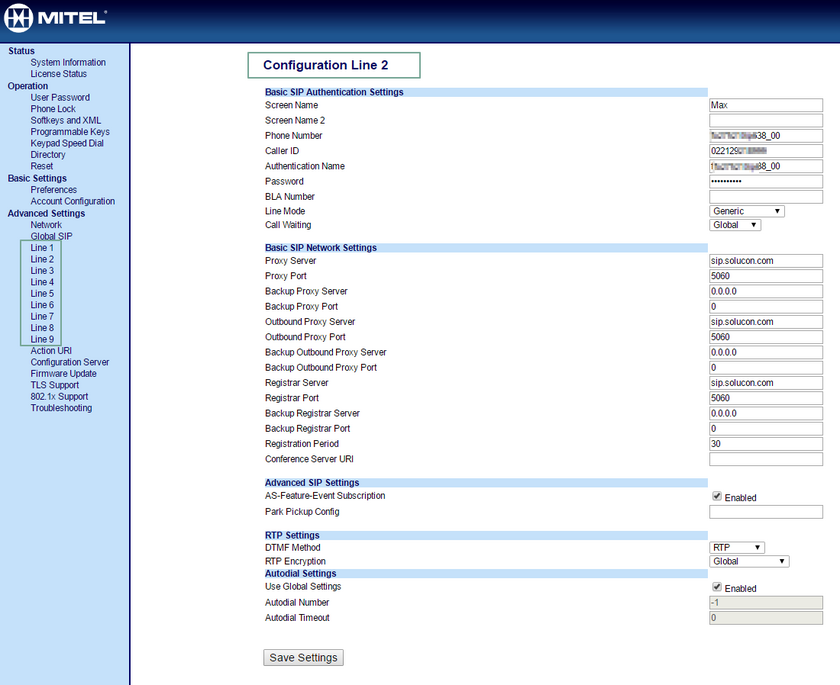Open the Troubleshooting page

pyautogui.click(x=61, y=407)
